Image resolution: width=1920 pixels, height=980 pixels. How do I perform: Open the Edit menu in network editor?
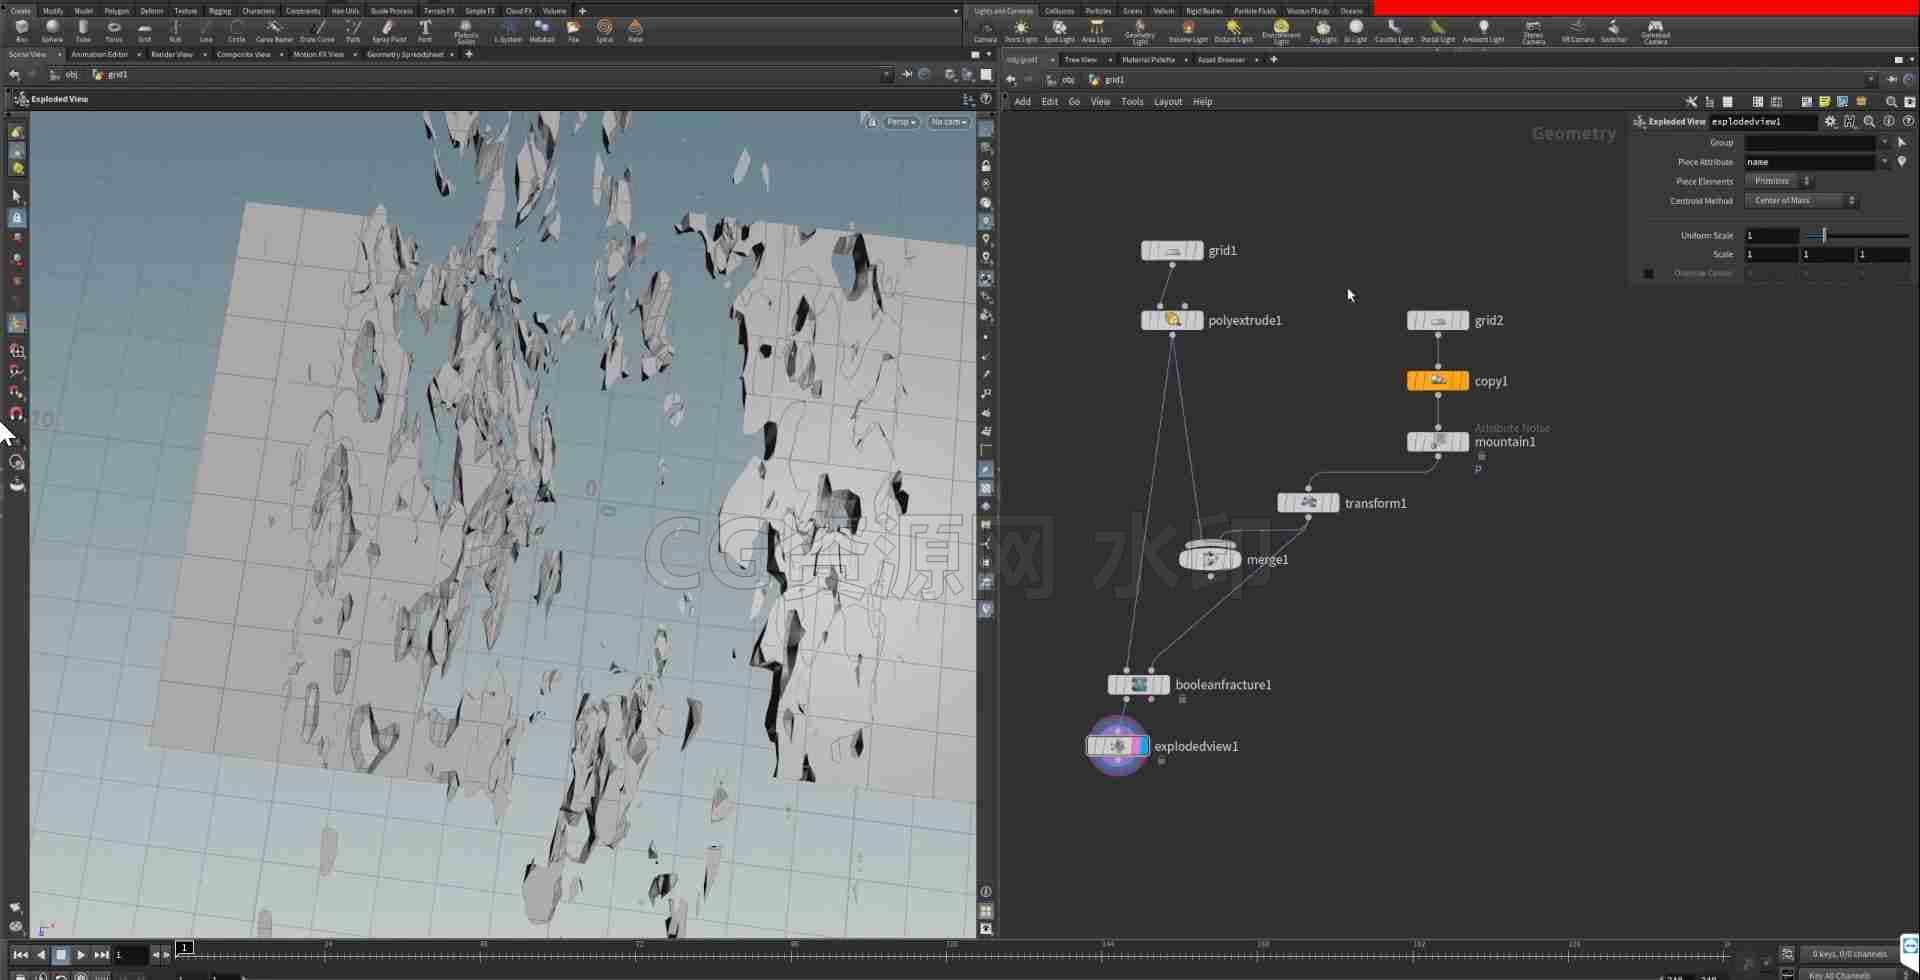[1049, 101]
